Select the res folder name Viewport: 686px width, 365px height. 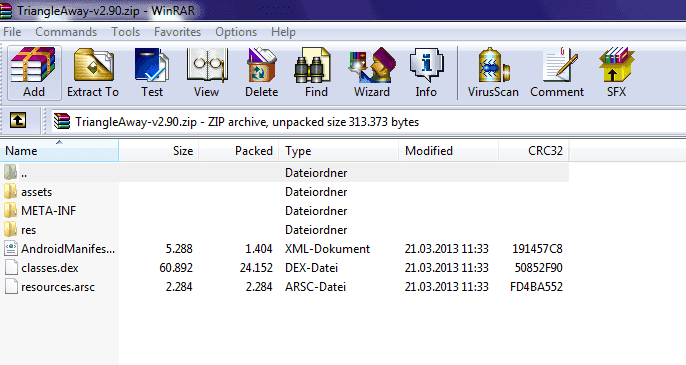(28, 230)
